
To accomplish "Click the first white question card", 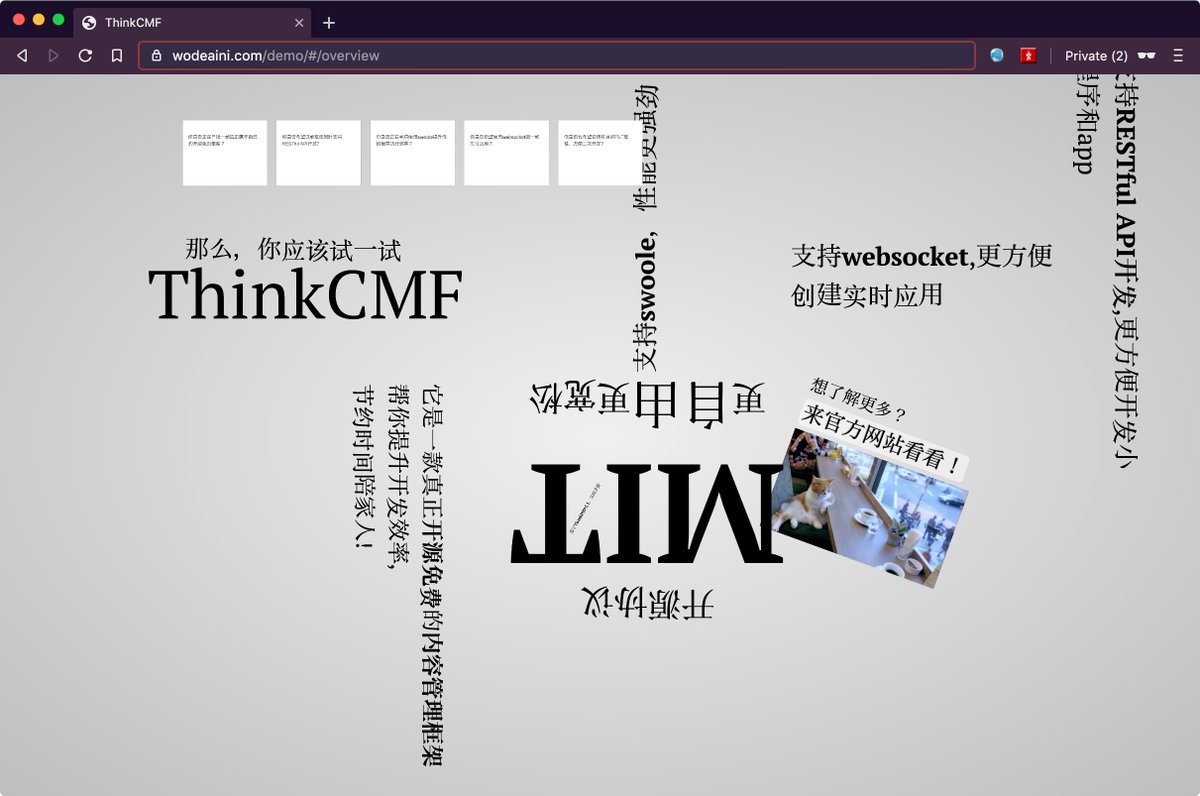I will 224,152.
